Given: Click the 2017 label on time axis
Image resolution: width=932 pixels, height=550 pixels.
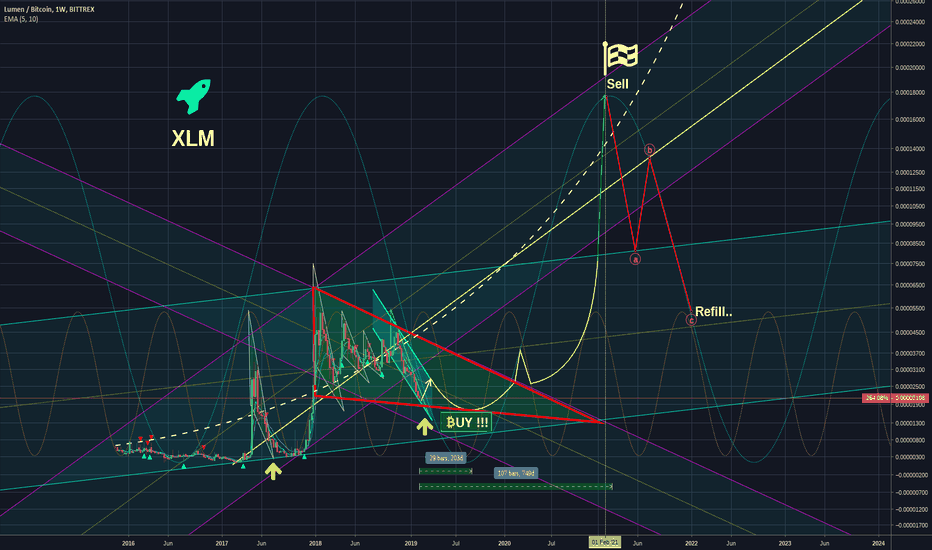Looking at the screenshot, I should [222, 543].
